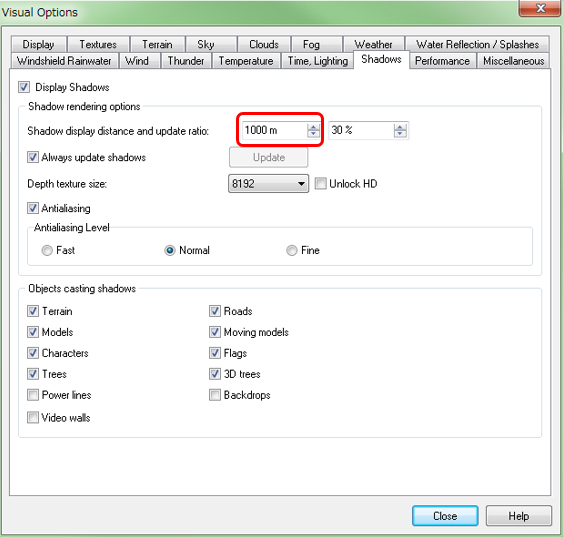563x537 pixels.
Task: Decrease shadow display distance with down arrow
Action: 313,134
